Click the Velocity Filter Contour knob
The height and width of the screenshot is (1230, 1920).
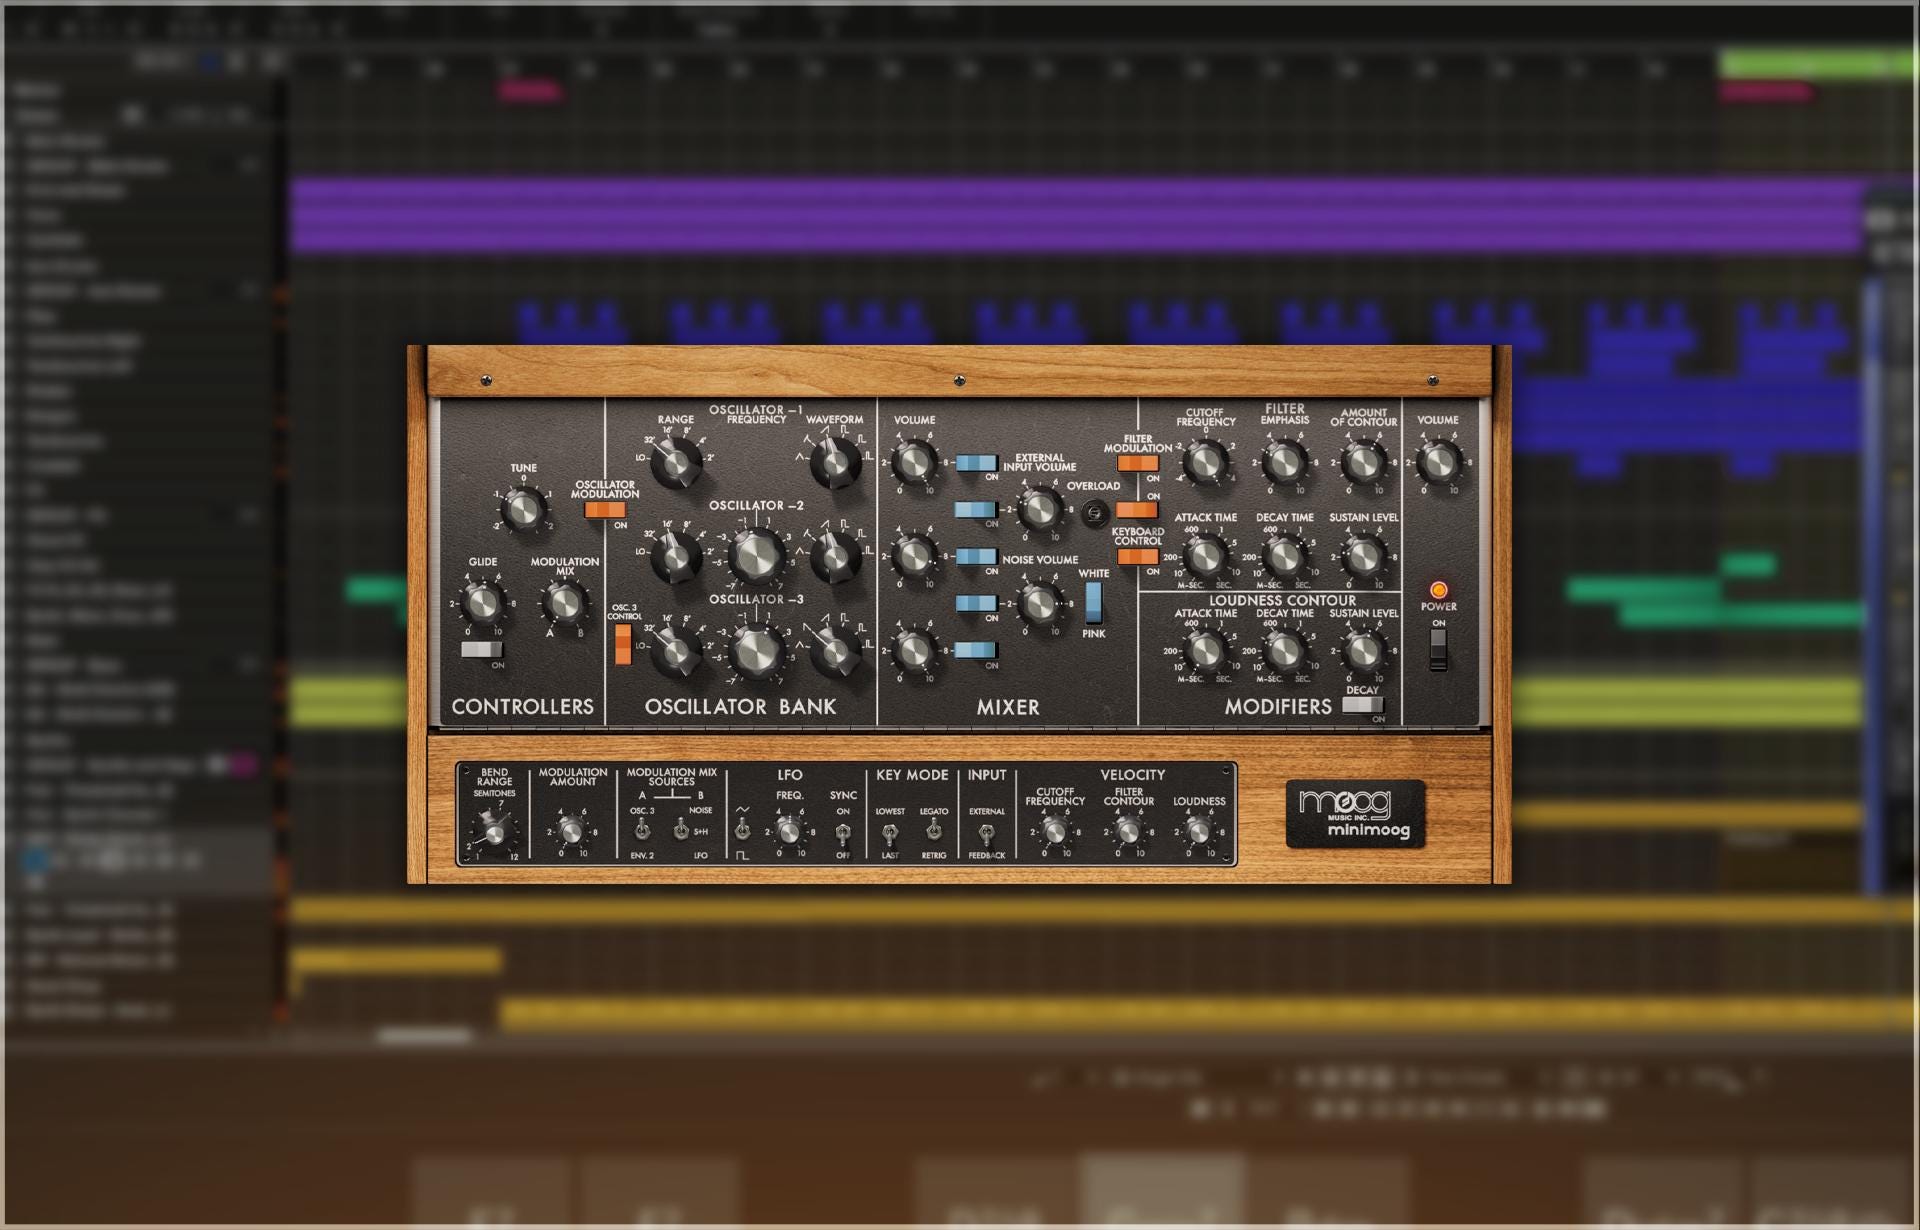(1128, 831)
